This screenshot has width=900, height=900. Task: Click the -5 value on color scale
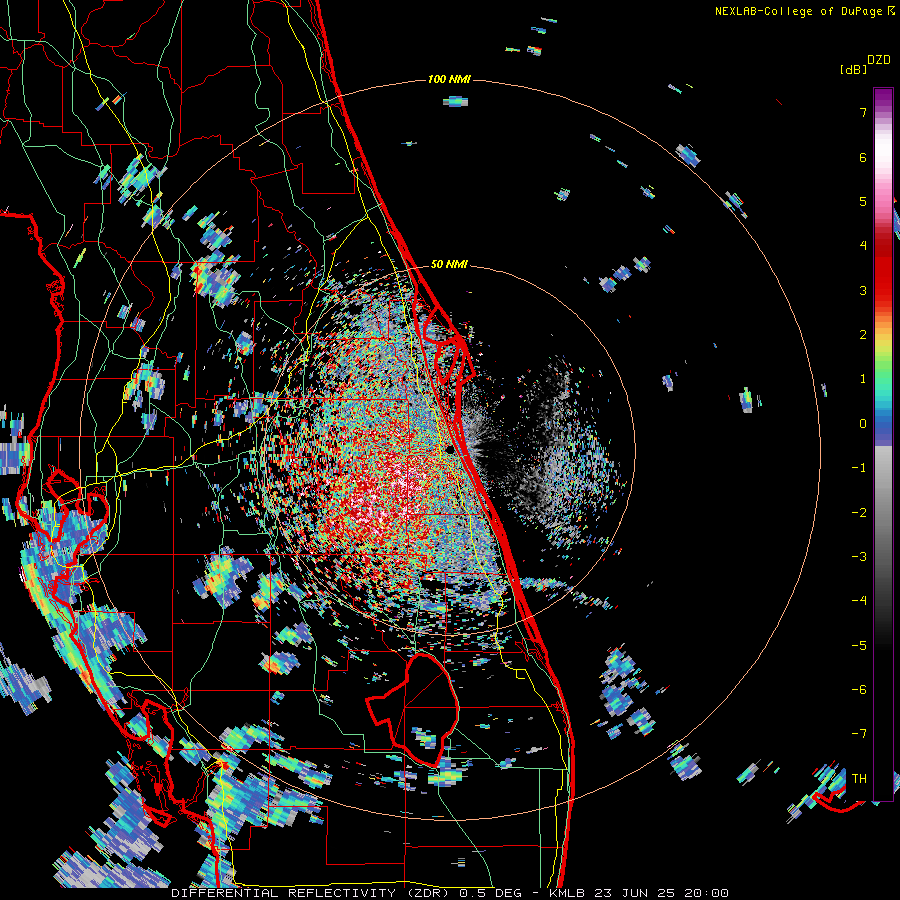(859, 646)
